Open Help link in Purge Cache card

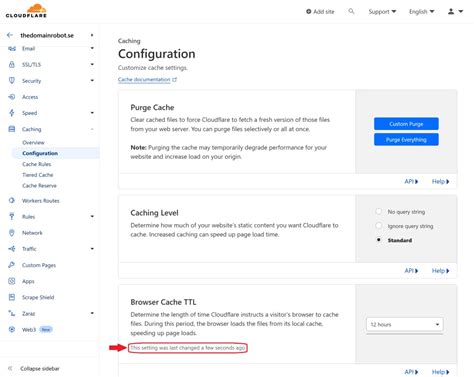(x=440, y=181)
